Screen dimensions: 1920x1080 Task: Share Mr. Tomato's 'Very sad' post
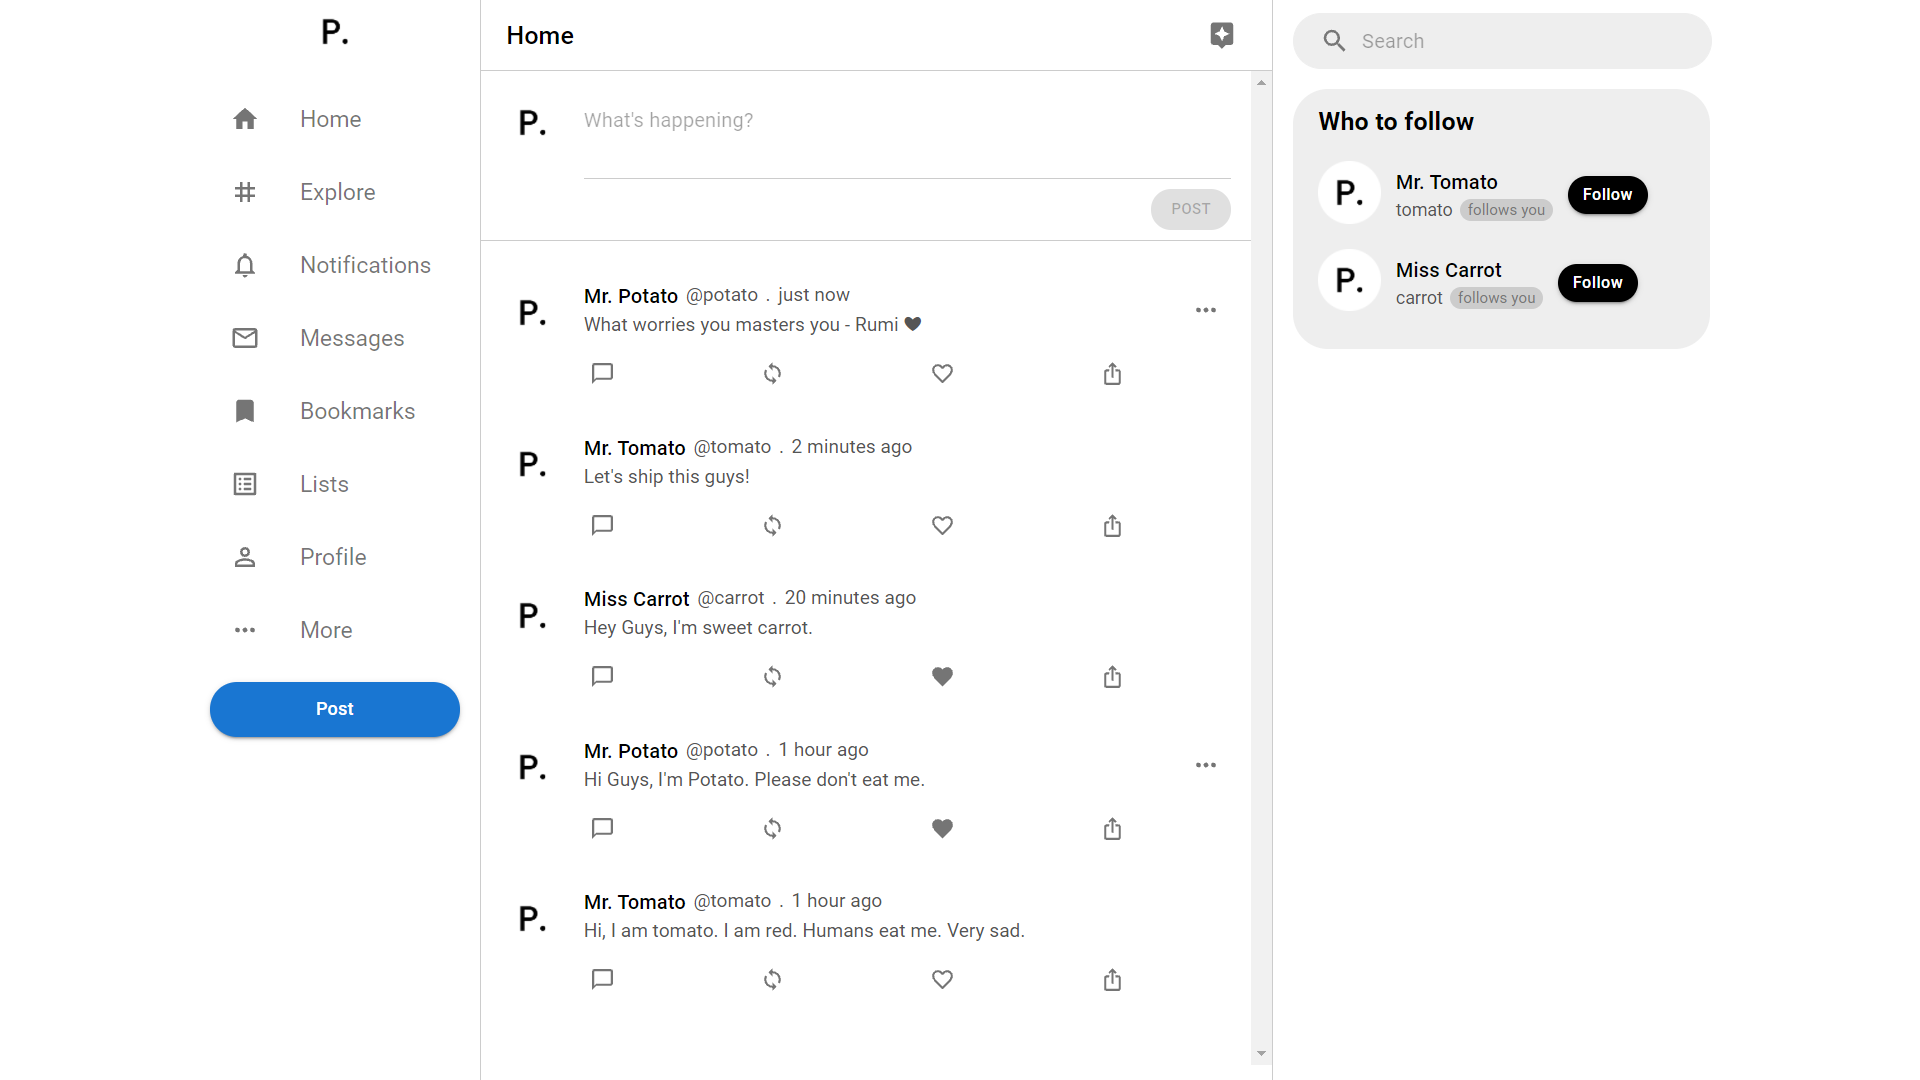(x=1112, y=980)
